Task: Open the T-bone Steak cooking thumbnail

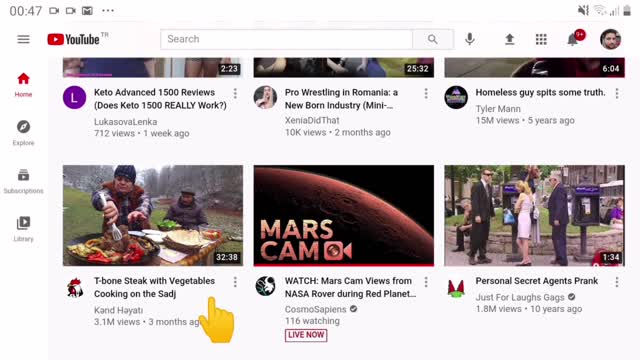Action: [153, 216]
